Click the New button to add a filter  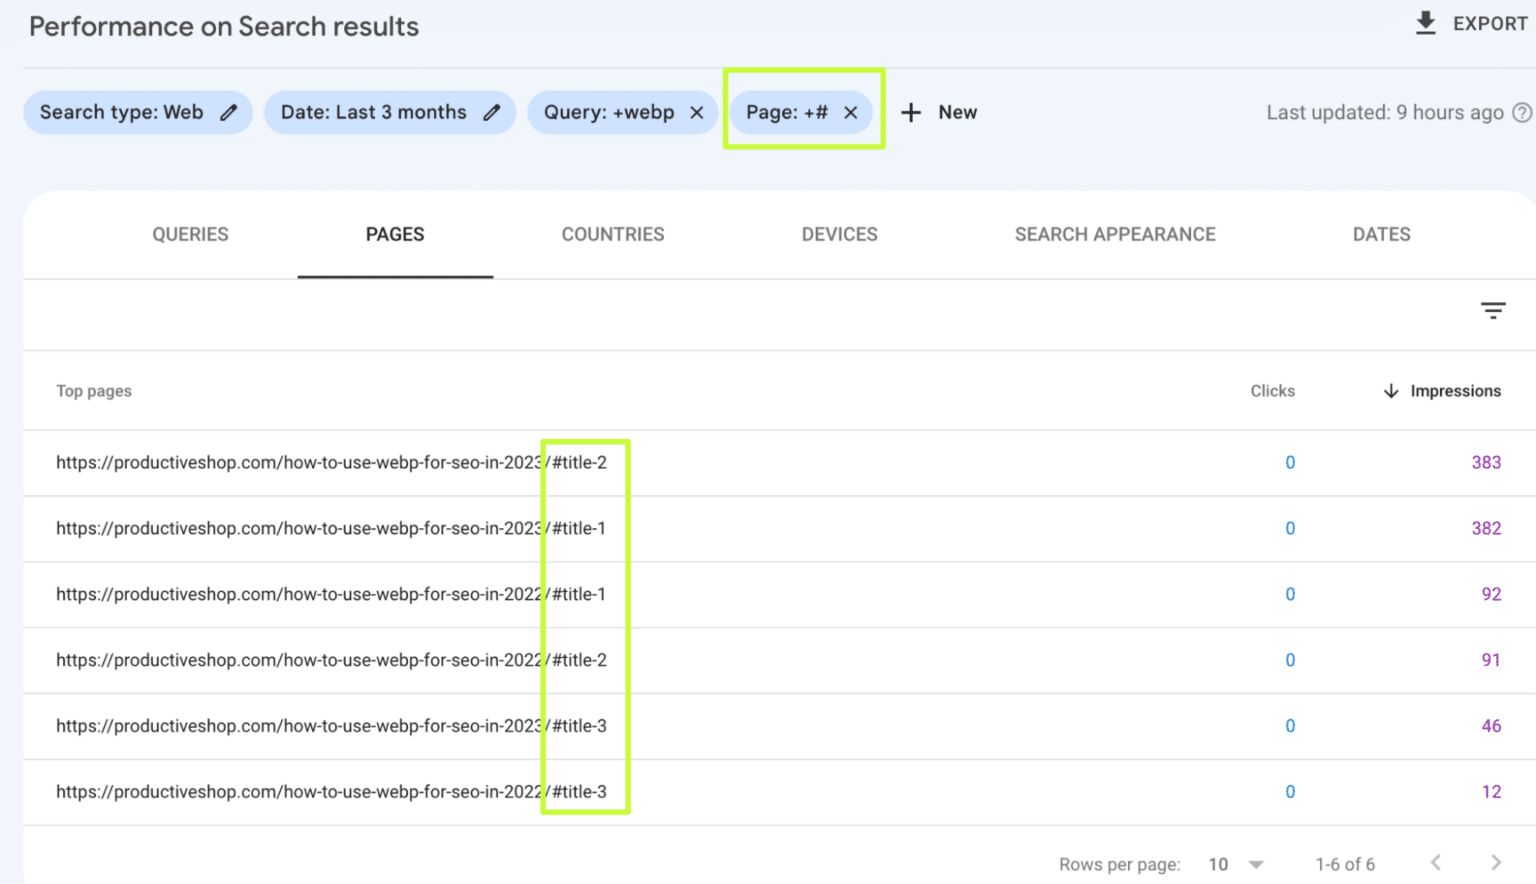[940, 112]
